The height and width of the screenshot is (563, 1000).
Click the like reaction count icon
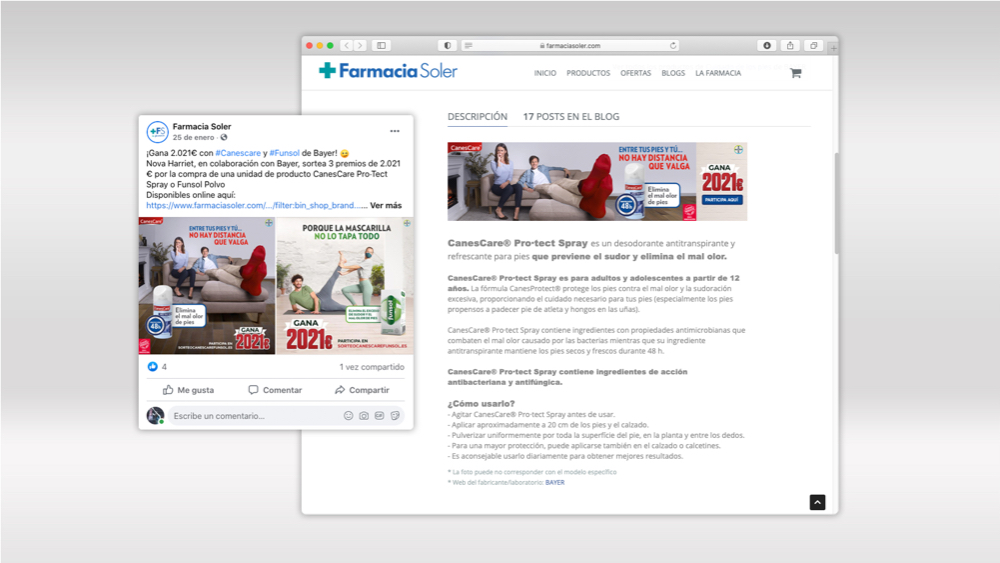(152, 367)
